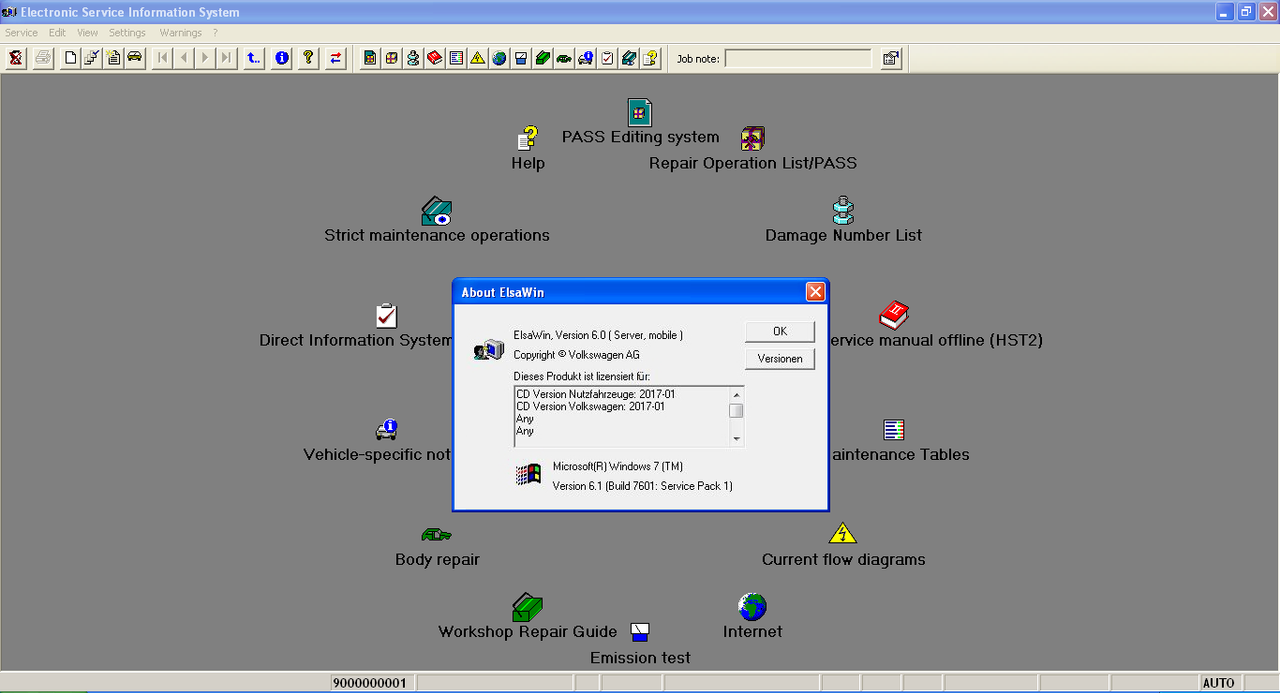Open Damage Number List from main screen
Image resolution: width=1280 pixels, height=693 pixels.
point(843,211)
